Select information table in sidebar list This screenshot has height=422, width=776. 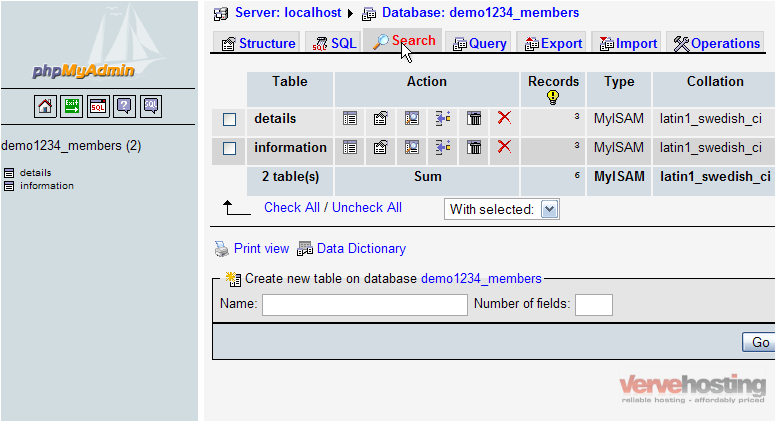point(47,186)
